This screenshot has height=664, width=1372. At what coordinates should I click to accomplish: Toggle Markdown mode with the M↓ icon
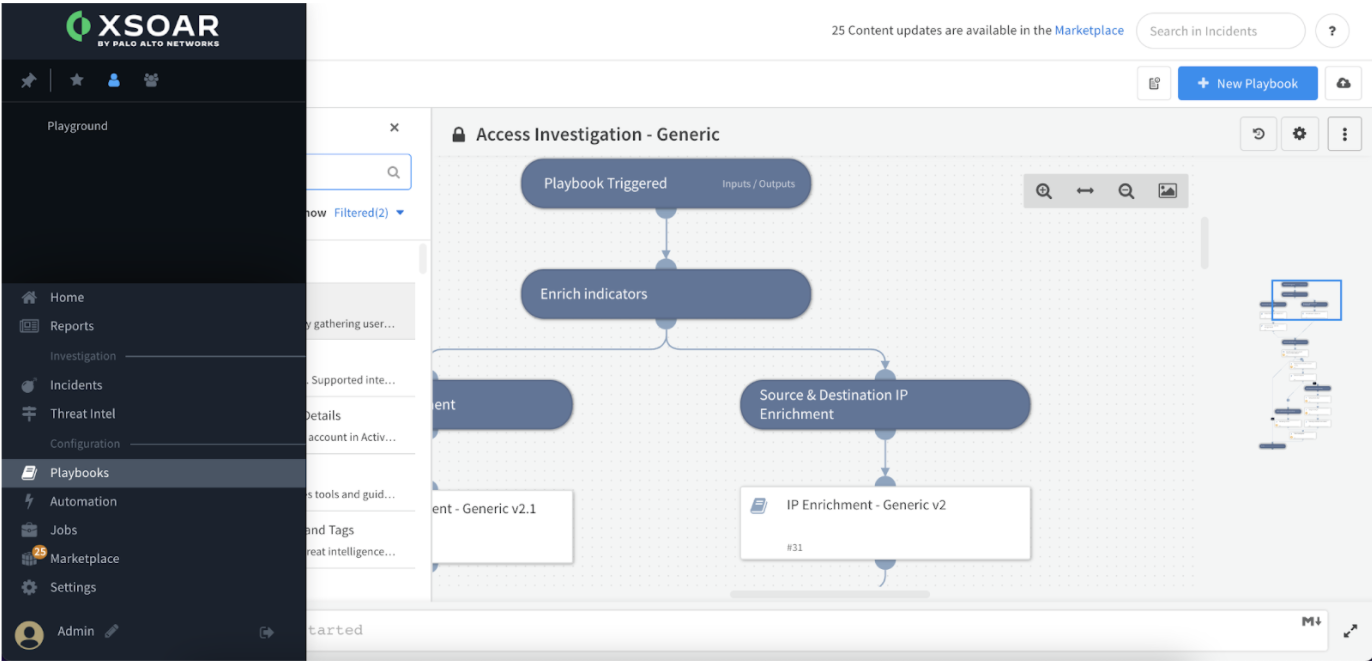point(1311,622)
